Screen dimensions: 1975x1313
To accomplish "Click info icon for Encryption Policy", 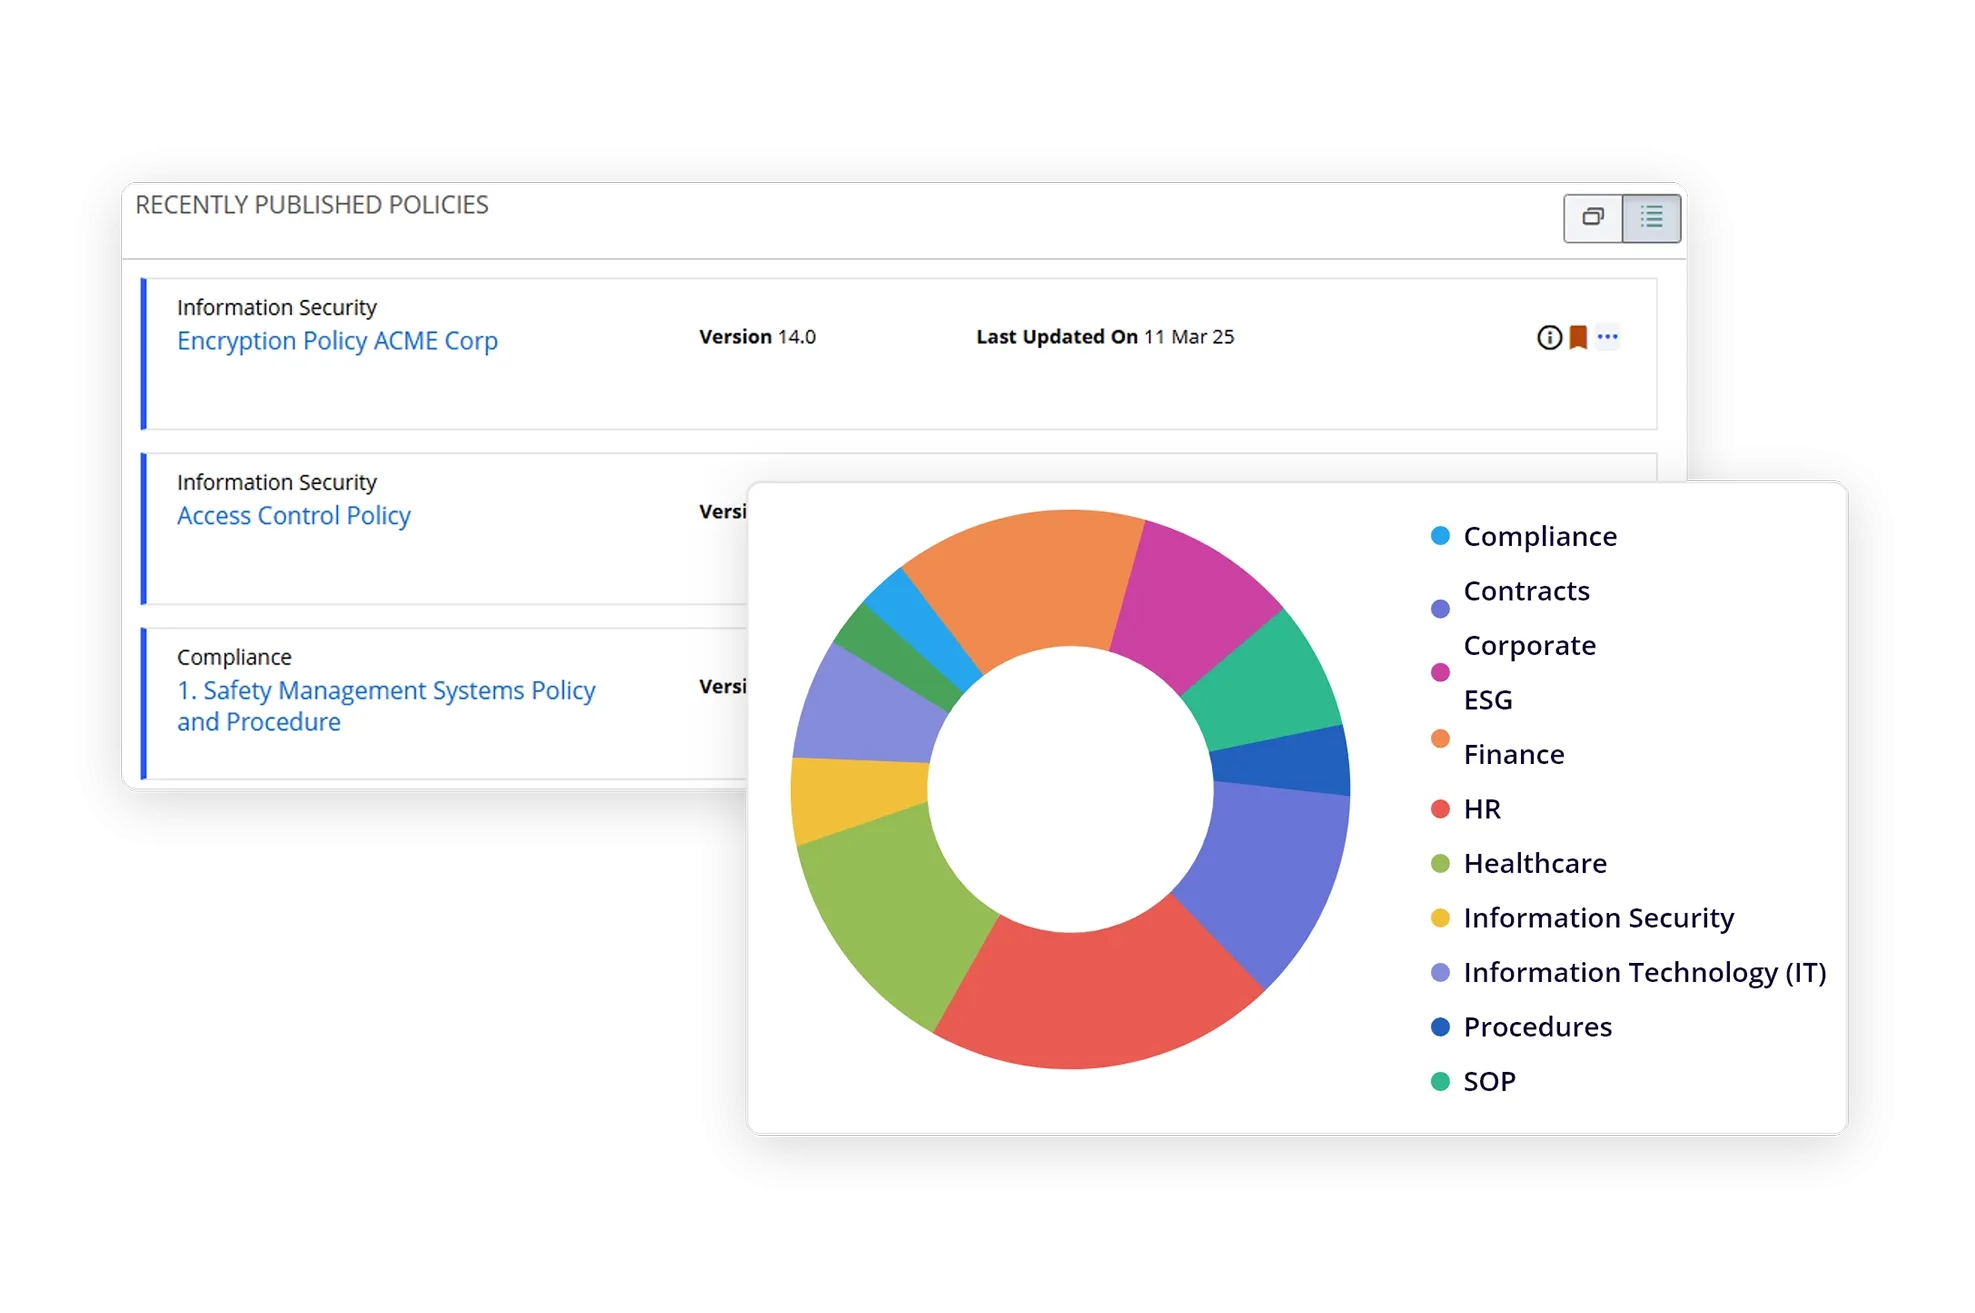I will click(x=1549, y=338).
